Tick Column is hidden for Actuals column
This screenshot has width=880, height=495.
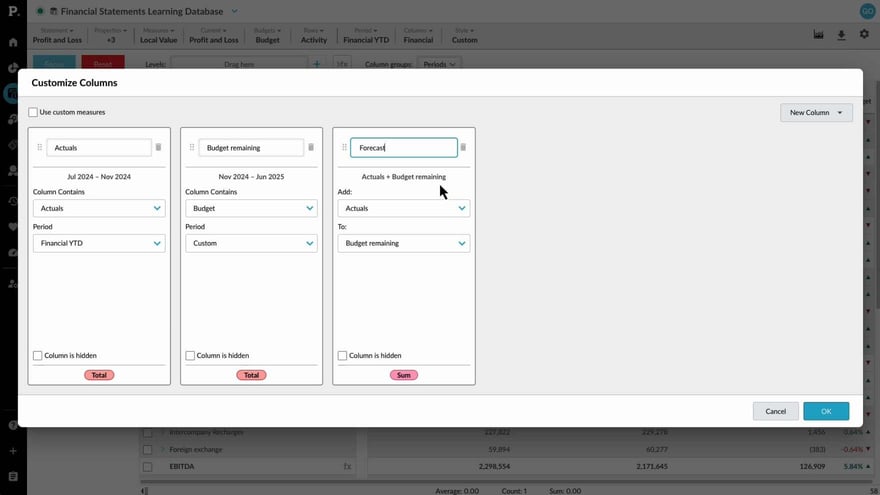click(x=38, y=355)
